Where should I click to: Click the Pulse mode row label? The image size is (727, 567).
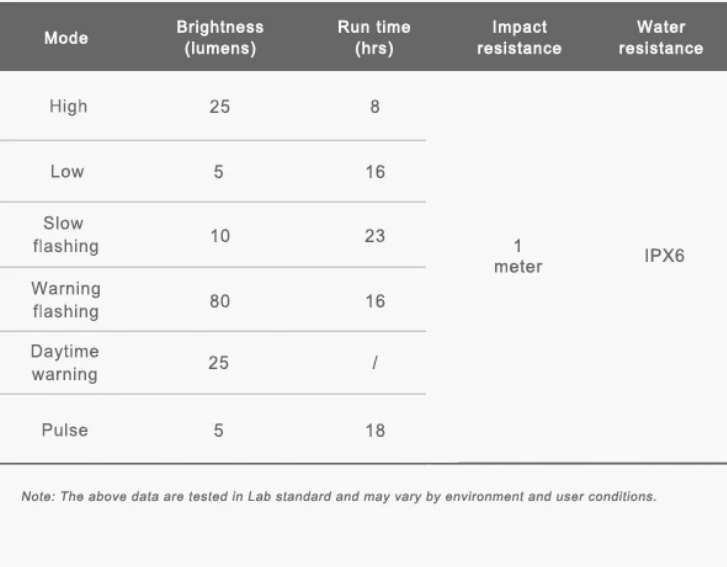[x=68, y=430]
